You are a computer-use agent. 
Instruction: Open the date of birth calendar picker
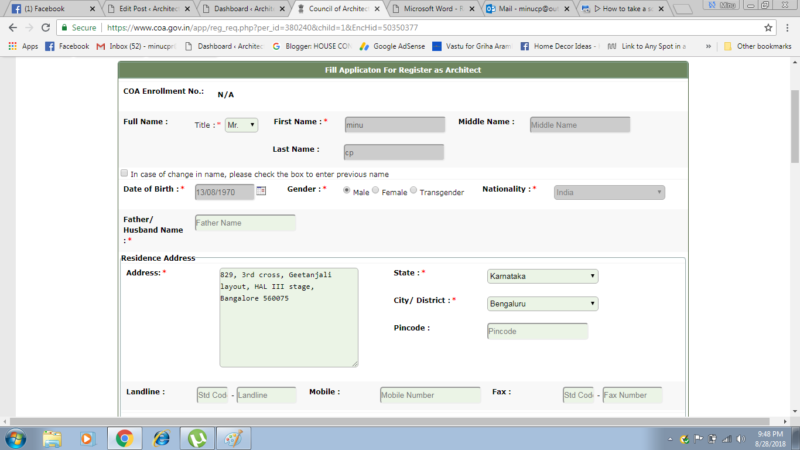(262, 190)
